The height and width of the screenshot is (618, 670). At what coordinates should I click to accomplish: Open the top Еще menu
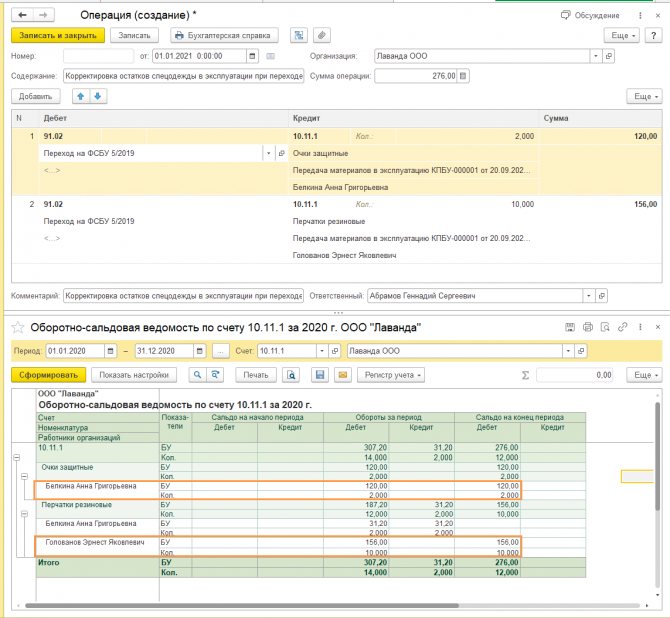[621, 35]
